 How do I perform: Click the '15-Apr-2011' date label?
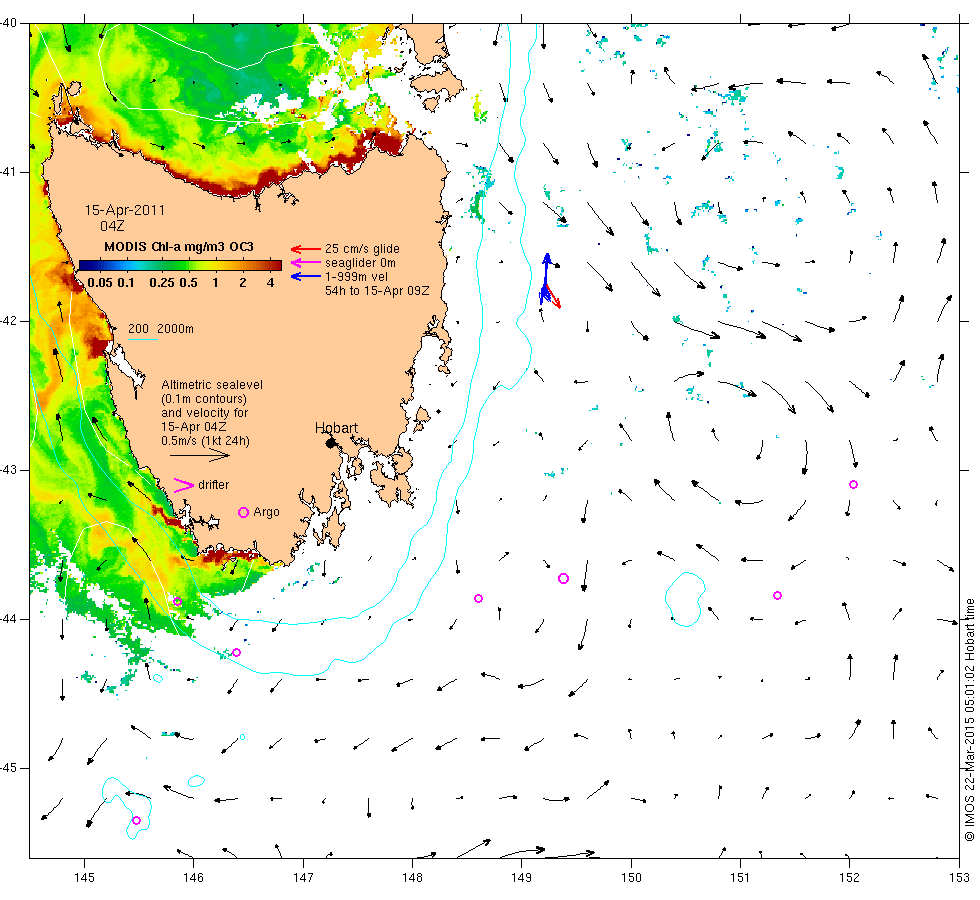coord(125,211)
